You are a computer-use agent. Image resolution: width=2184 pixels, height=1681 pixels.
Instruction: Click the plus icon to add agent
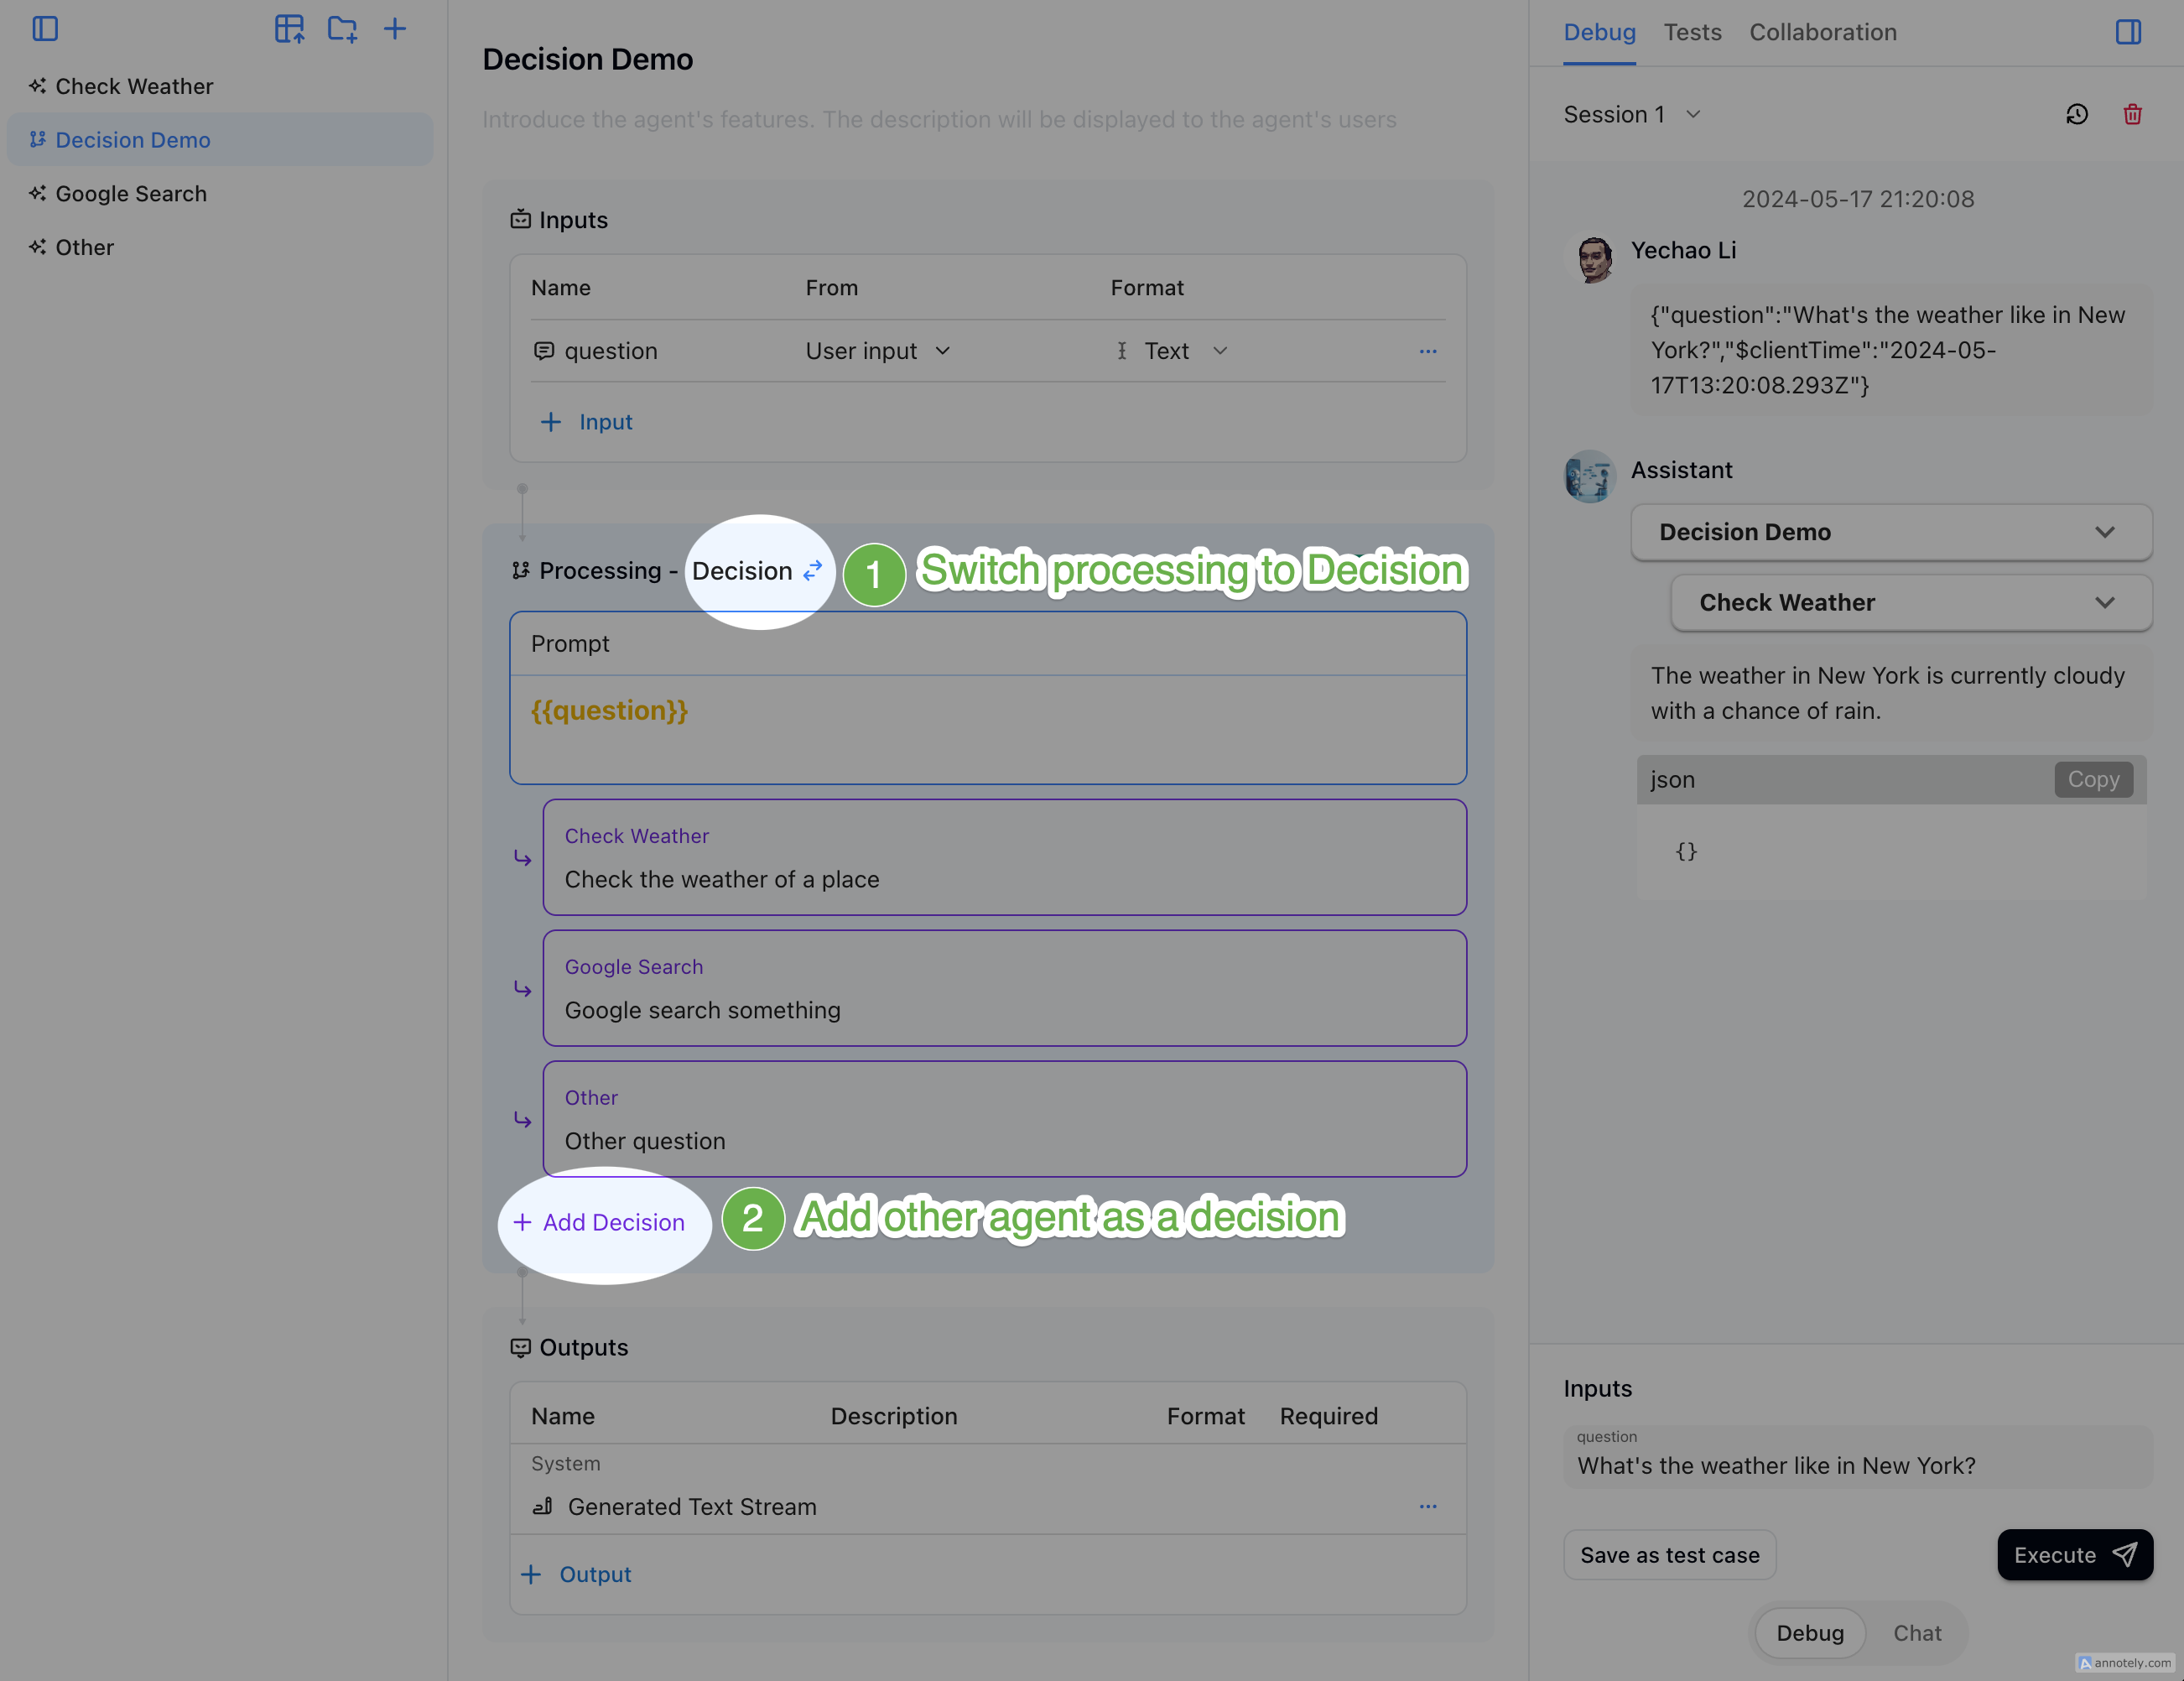pyautogui.click(x=395, y=29)
